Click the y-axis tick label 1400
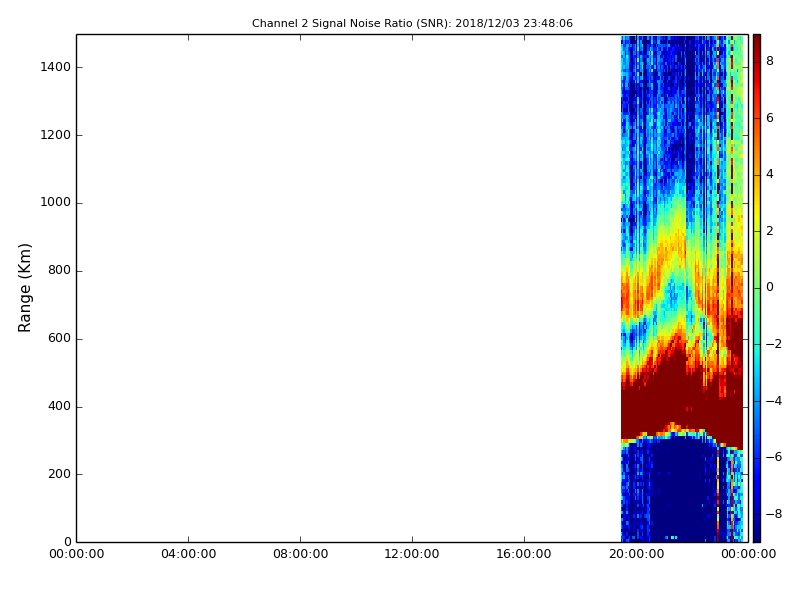Screen dimensions: 800x600 coord(56,67)
